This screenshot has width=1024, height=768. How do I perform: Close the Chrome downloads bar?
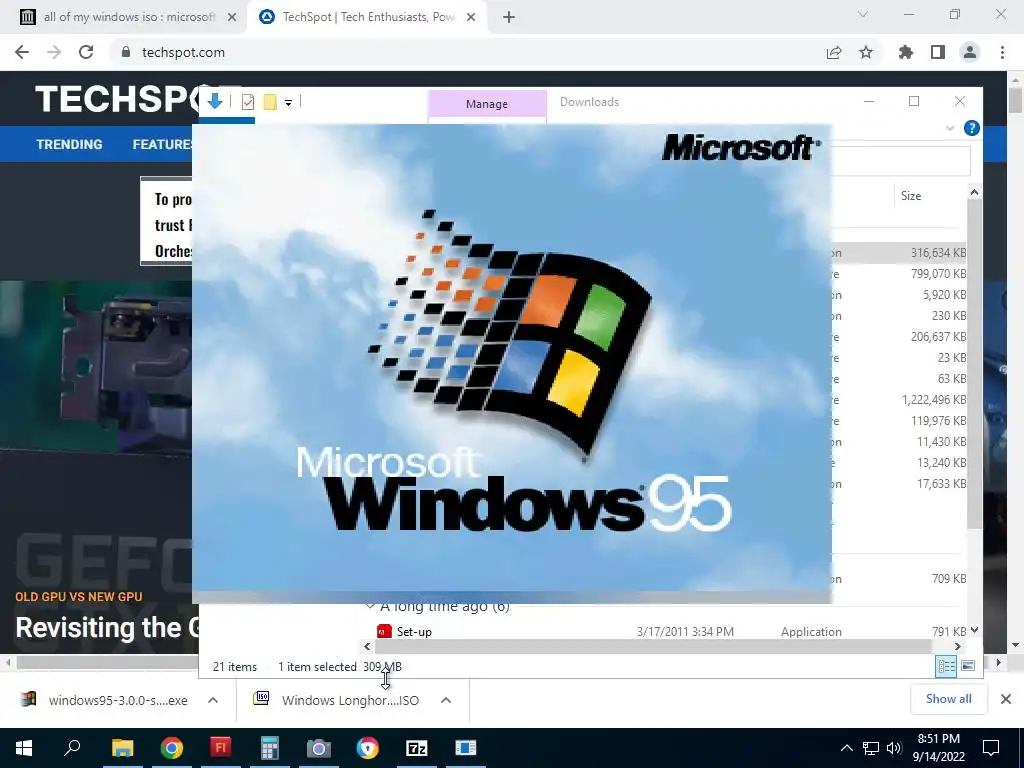[x=1006, y=699]
